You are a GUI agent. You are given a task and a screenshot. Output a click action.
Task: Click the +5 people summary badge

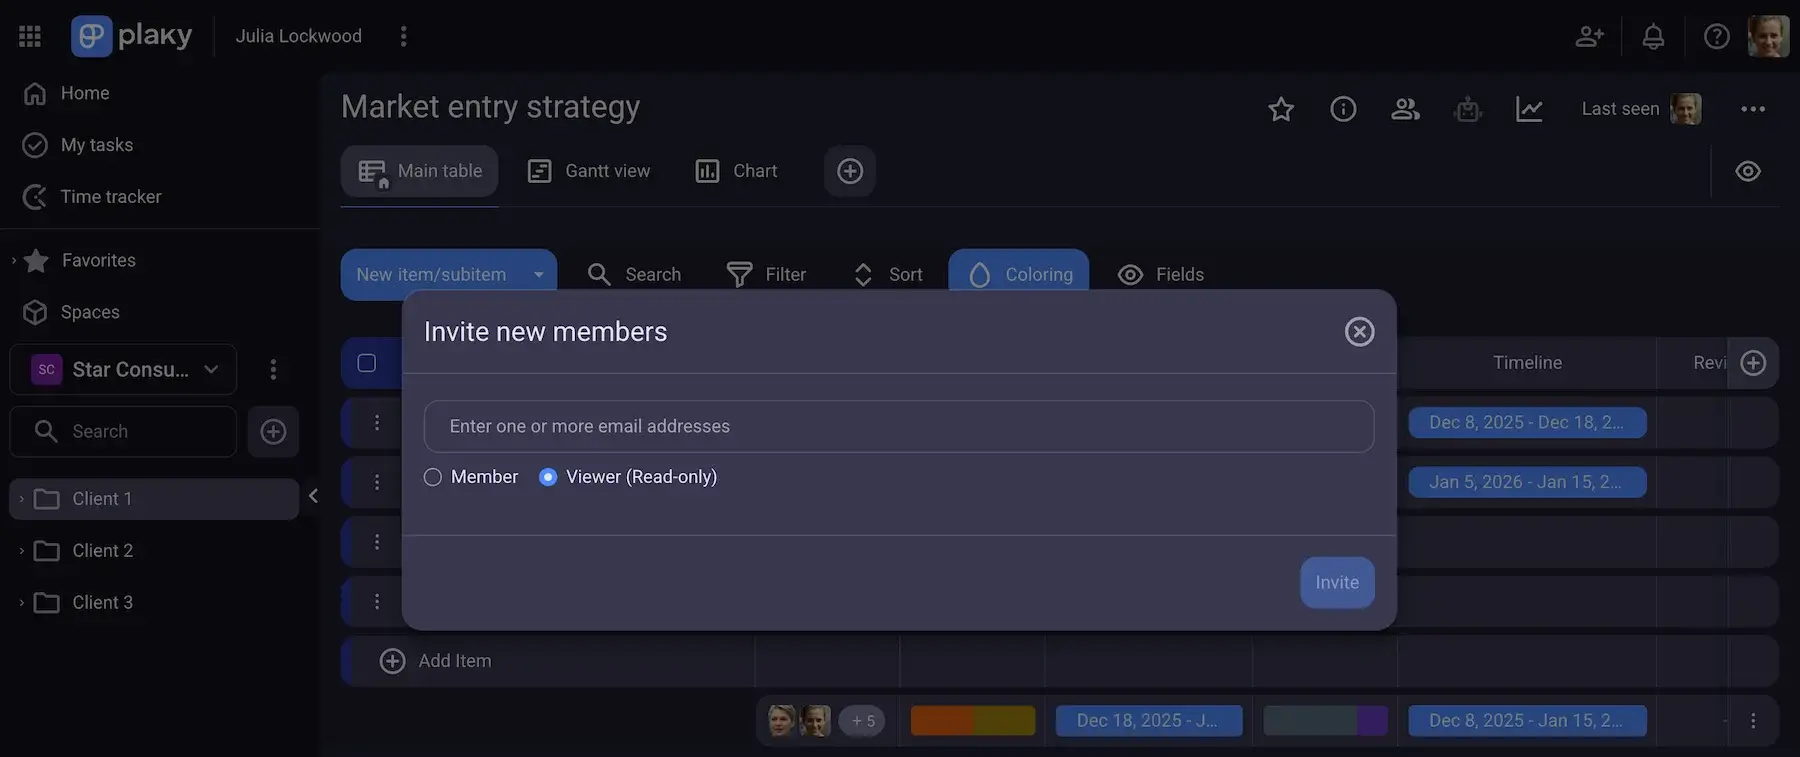(862, 721)
